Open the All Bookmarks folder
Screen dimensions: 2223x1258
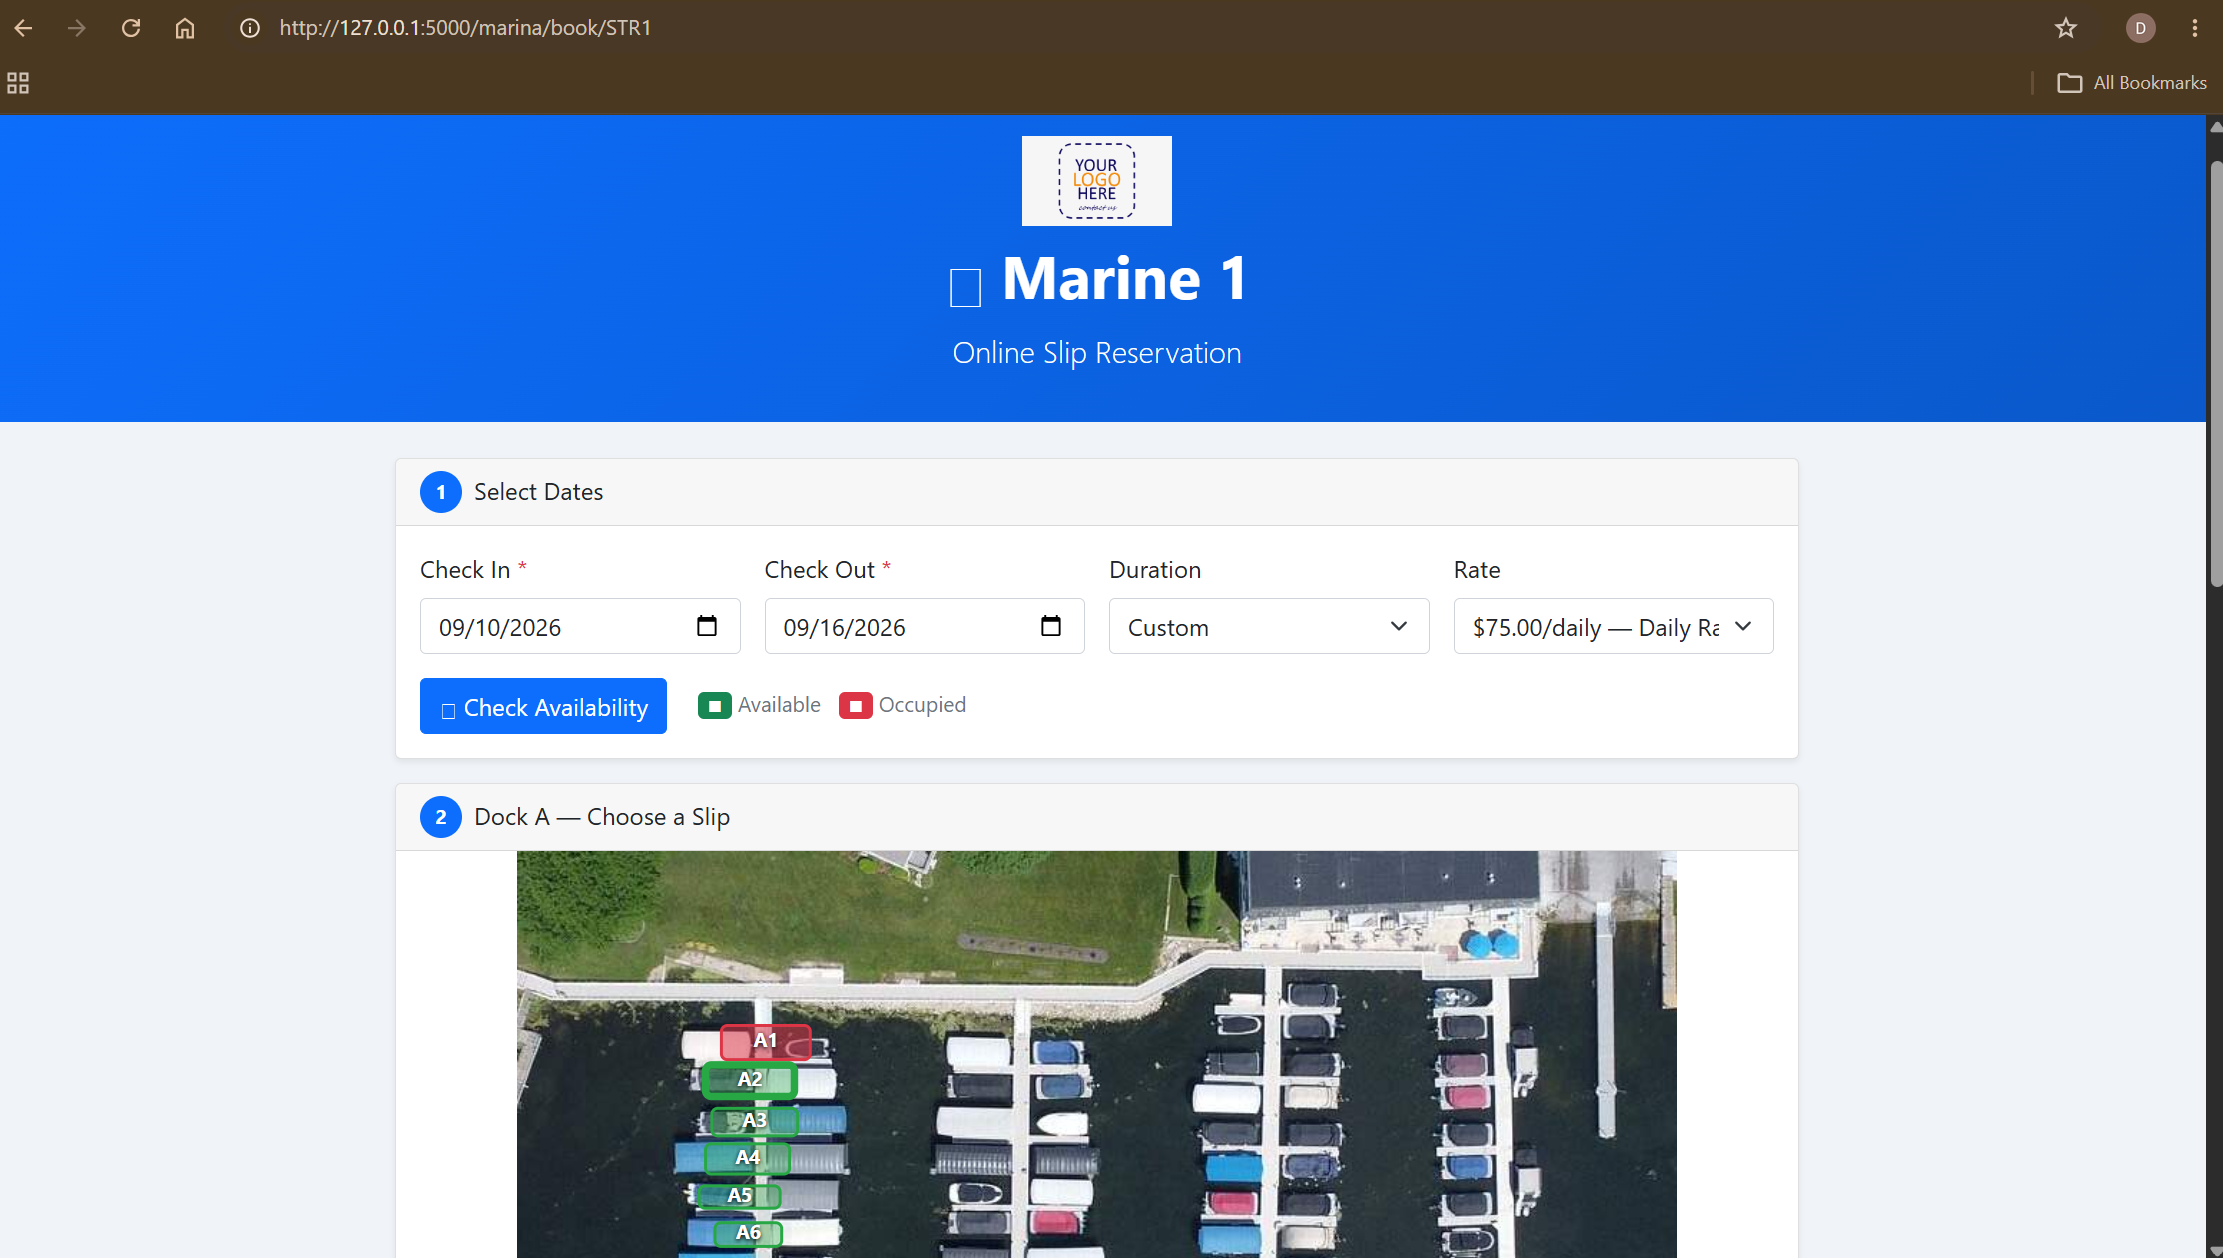click(2132, 83)
